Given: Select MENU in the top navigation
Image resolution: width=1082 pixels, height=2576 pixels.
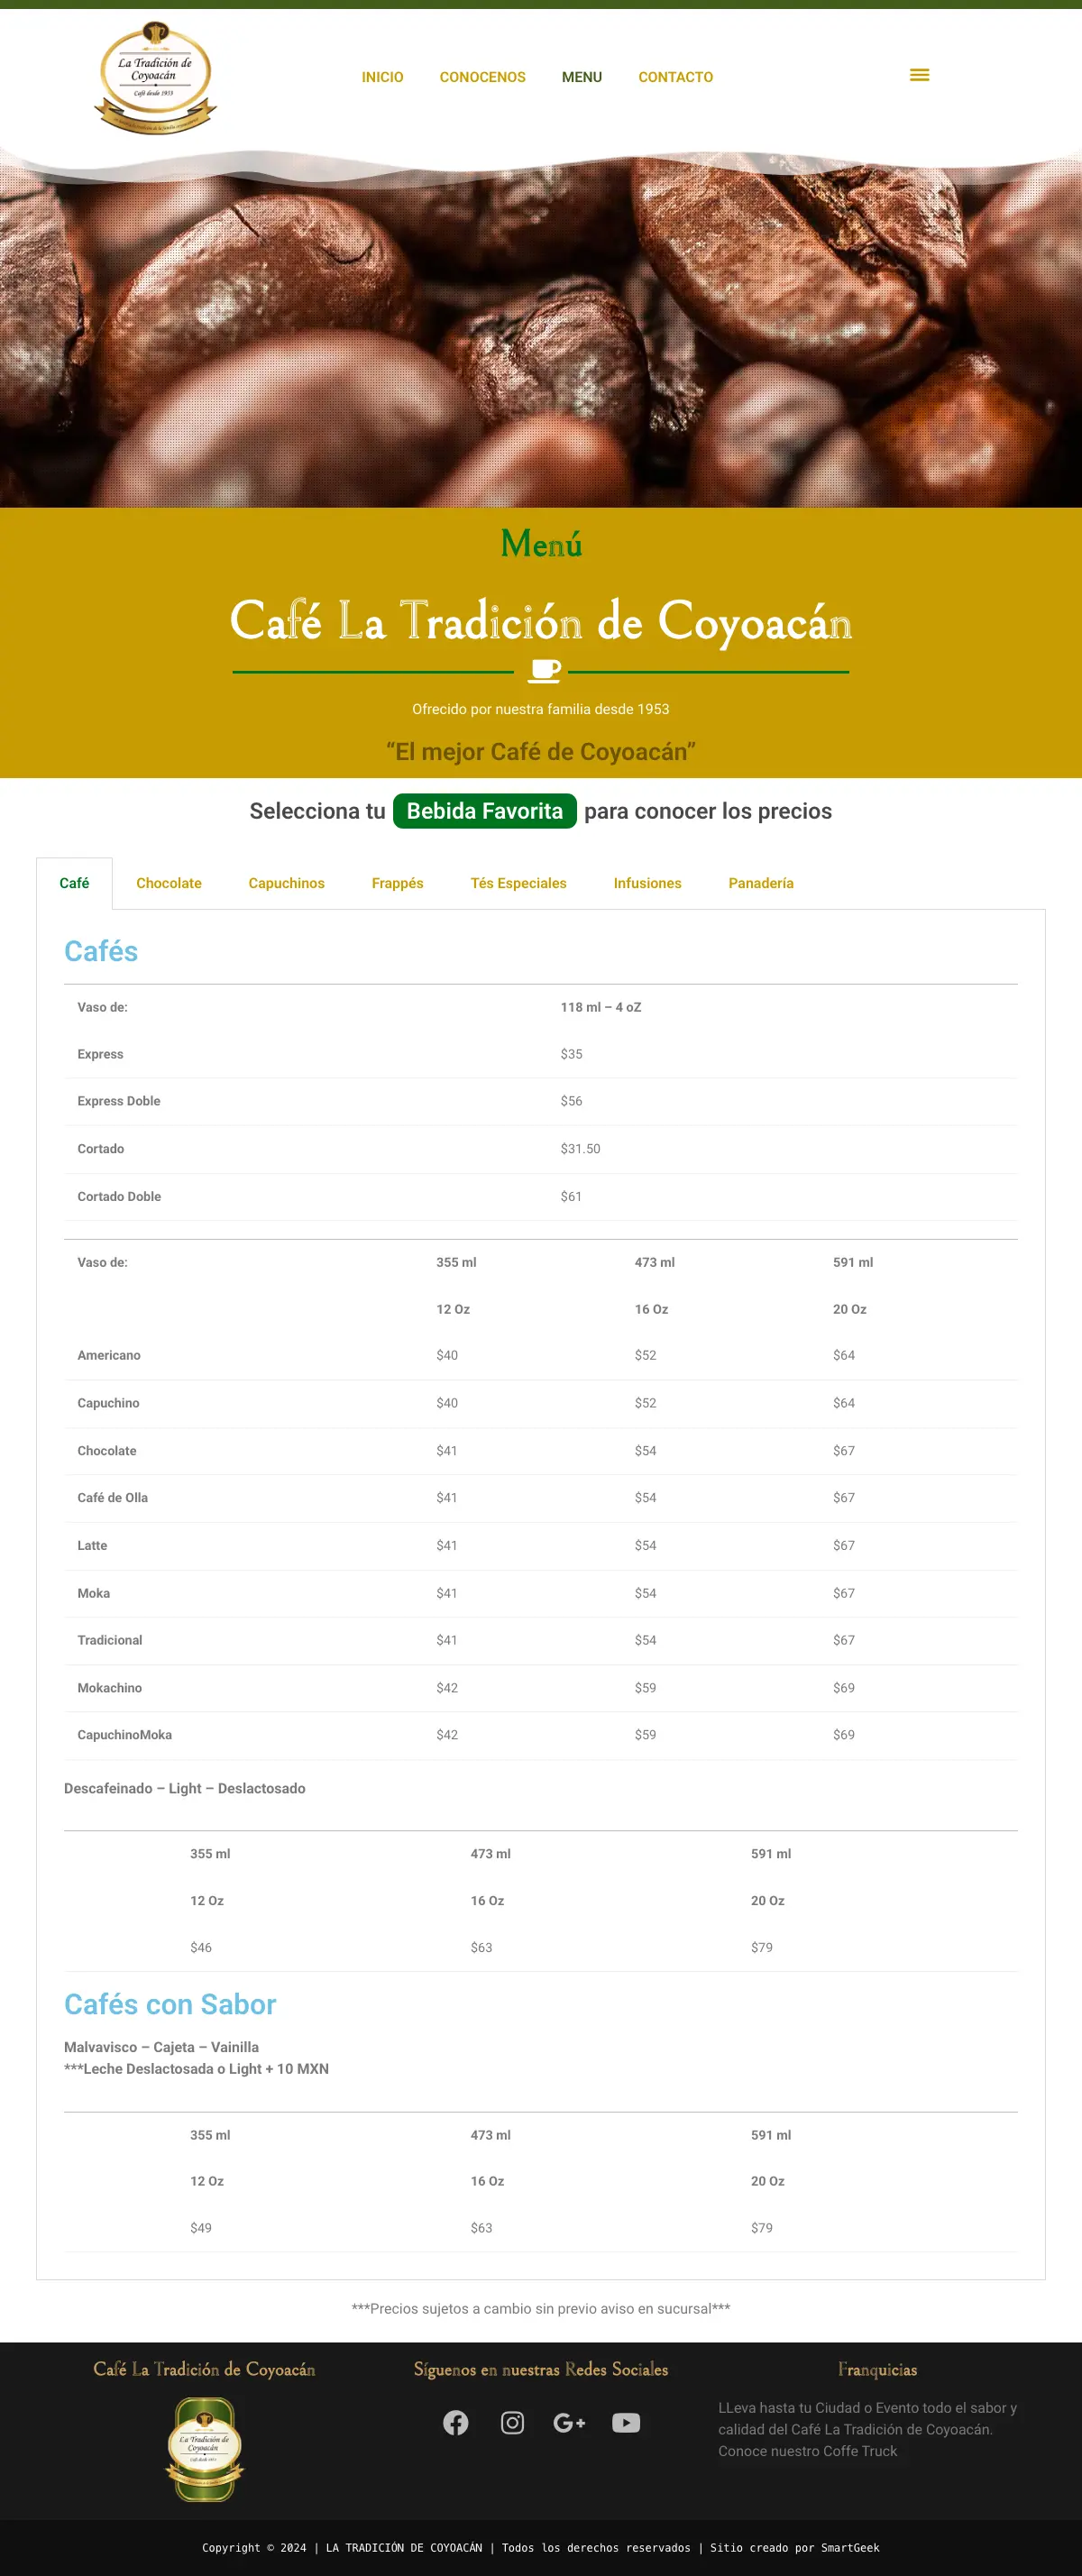Looking at the screenshot, I should (582, 77).
